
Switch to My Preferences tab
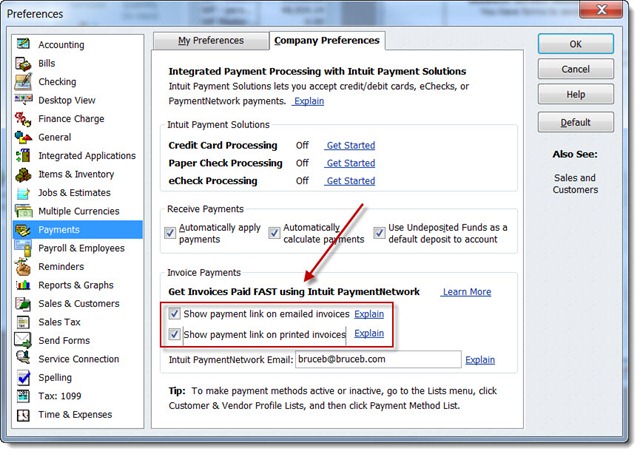coord(211,41)
